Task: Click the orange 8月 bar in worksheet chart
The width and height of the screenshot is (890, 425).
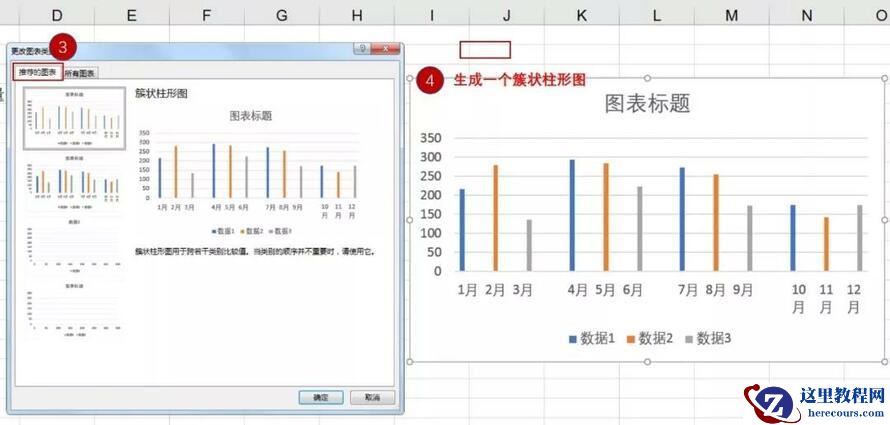Action: pos(716,222)
